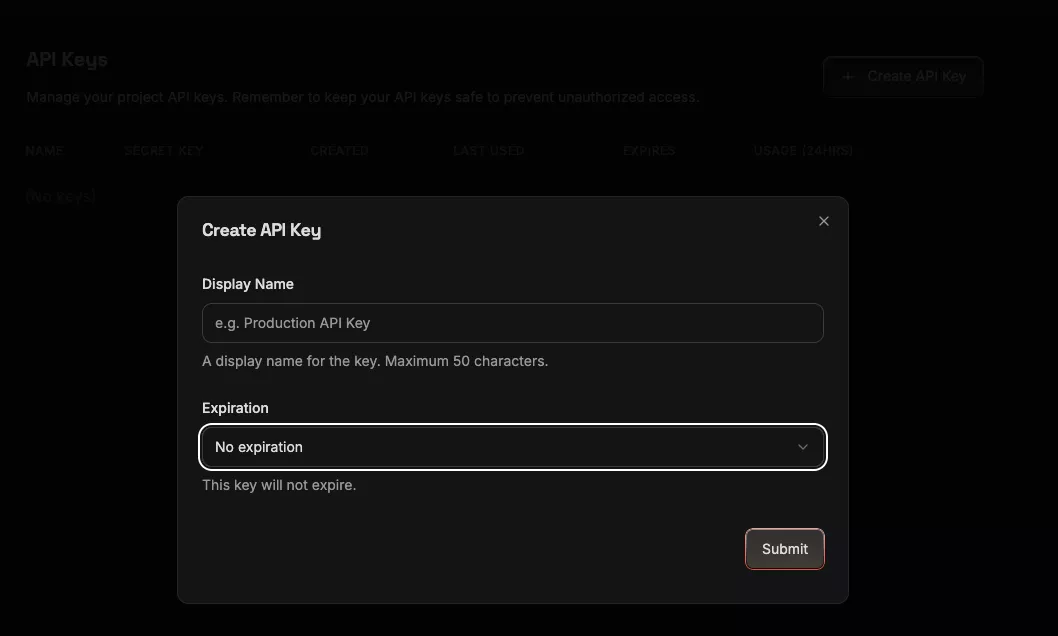Open the Expiration dropdown showing No expiration
1058x636 pixels.
[512, 447]
